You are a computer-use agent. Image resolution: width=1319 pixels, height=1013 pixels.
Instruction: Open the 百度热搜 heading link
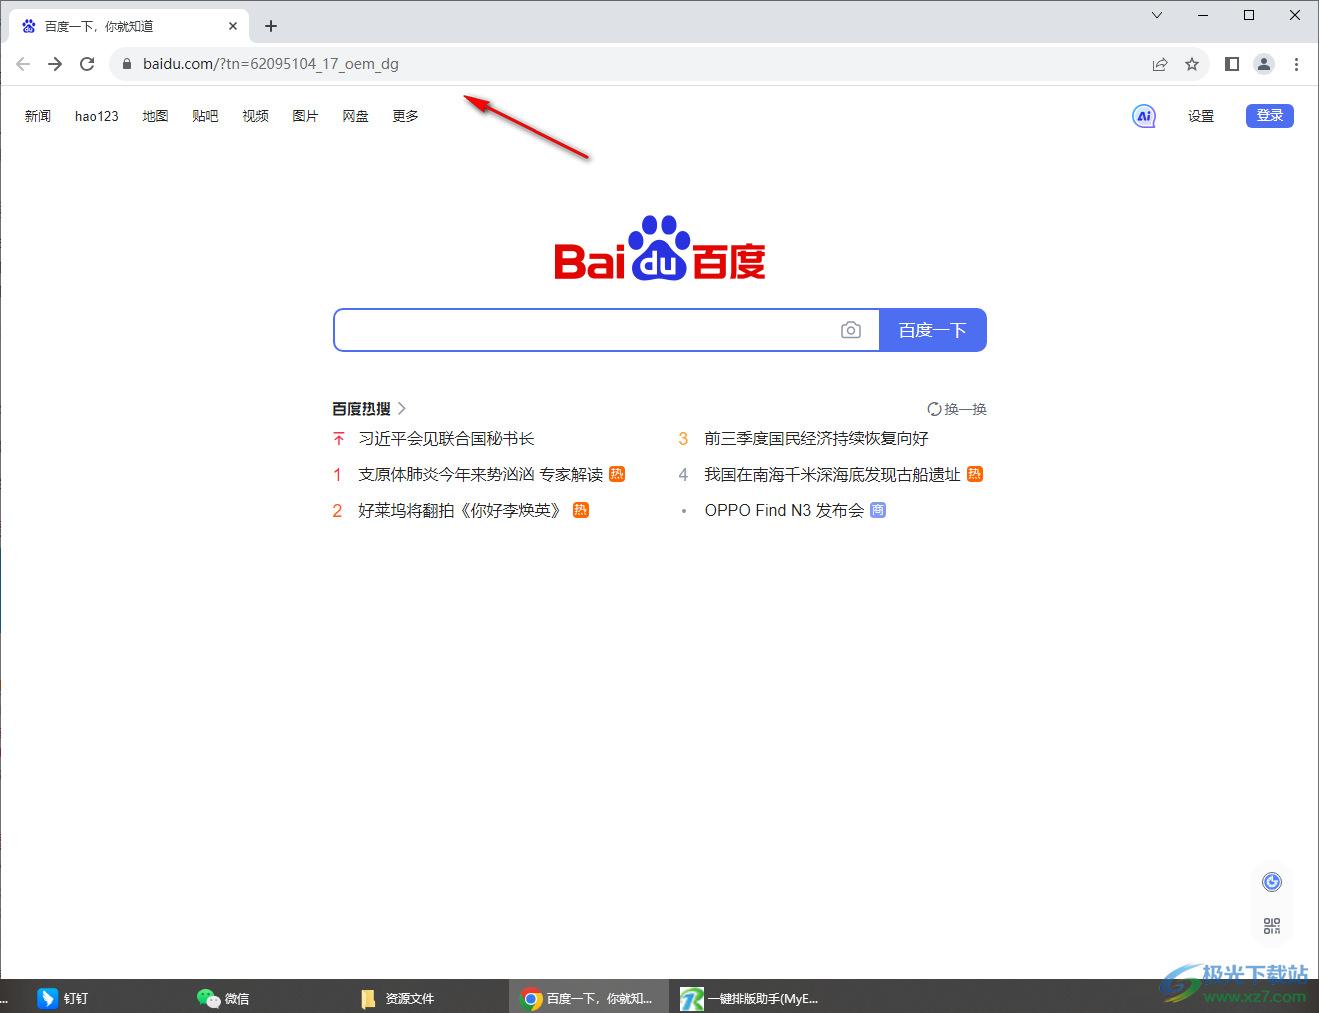coord(361,409)
